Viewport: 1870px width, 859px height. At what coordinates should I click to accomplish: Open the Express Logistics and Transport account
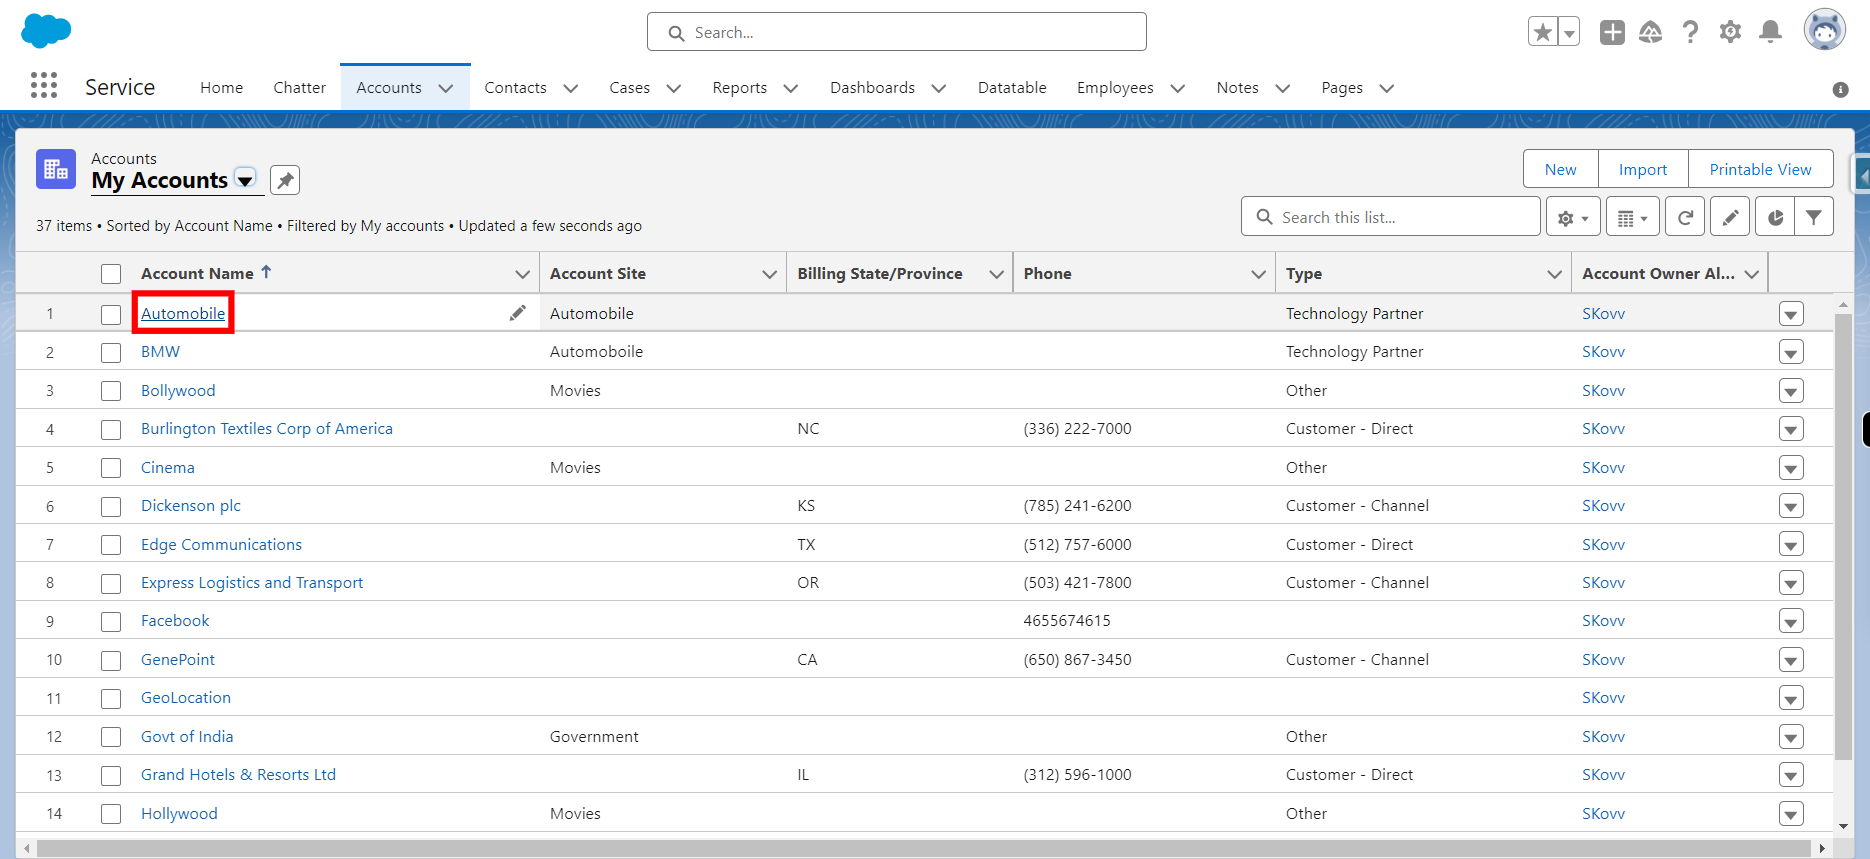pos(252,583)
